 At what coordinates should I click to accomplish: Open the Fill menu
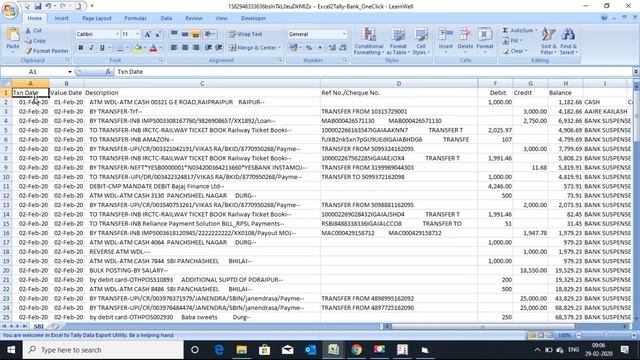[x=512, y=41]
